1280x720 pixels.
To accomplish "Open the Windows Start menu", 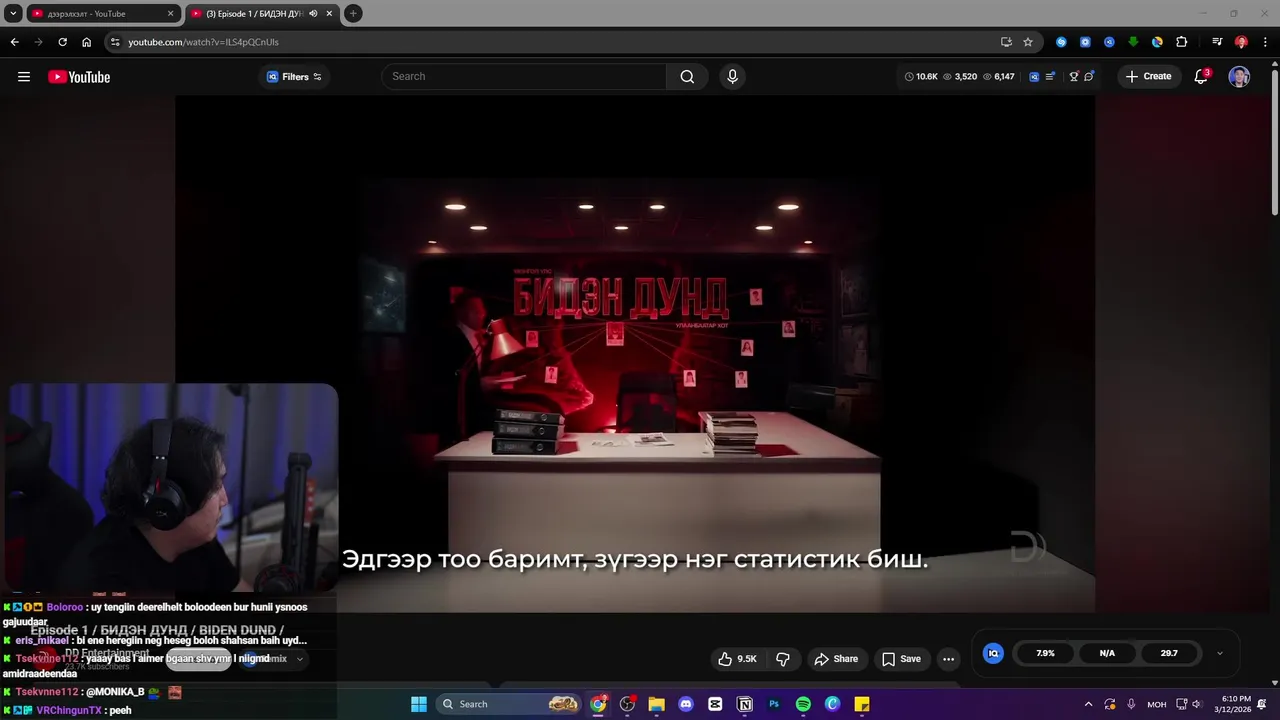I will pos(419,704).
